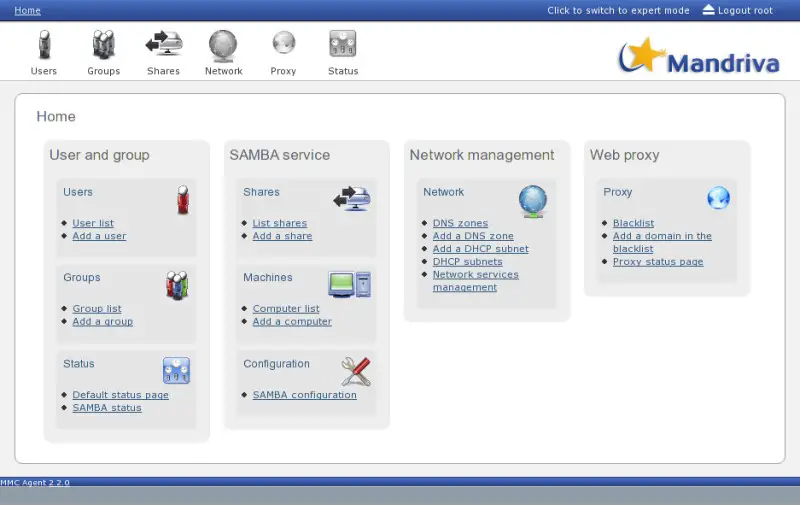Click the 'Network management' section heading
Screen dimensions: 800x505
[482, 155]
